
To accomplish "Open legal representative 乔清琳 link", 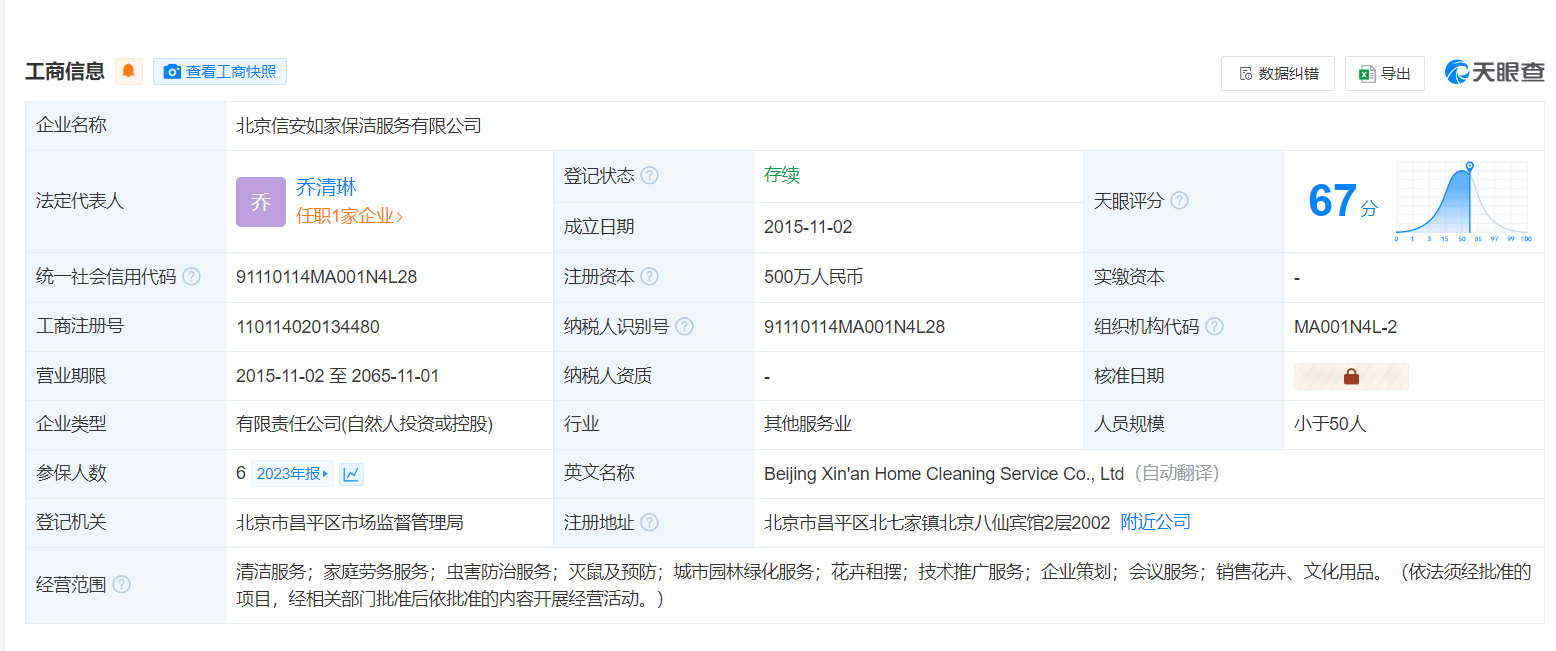I will click(x=326, y=187).
